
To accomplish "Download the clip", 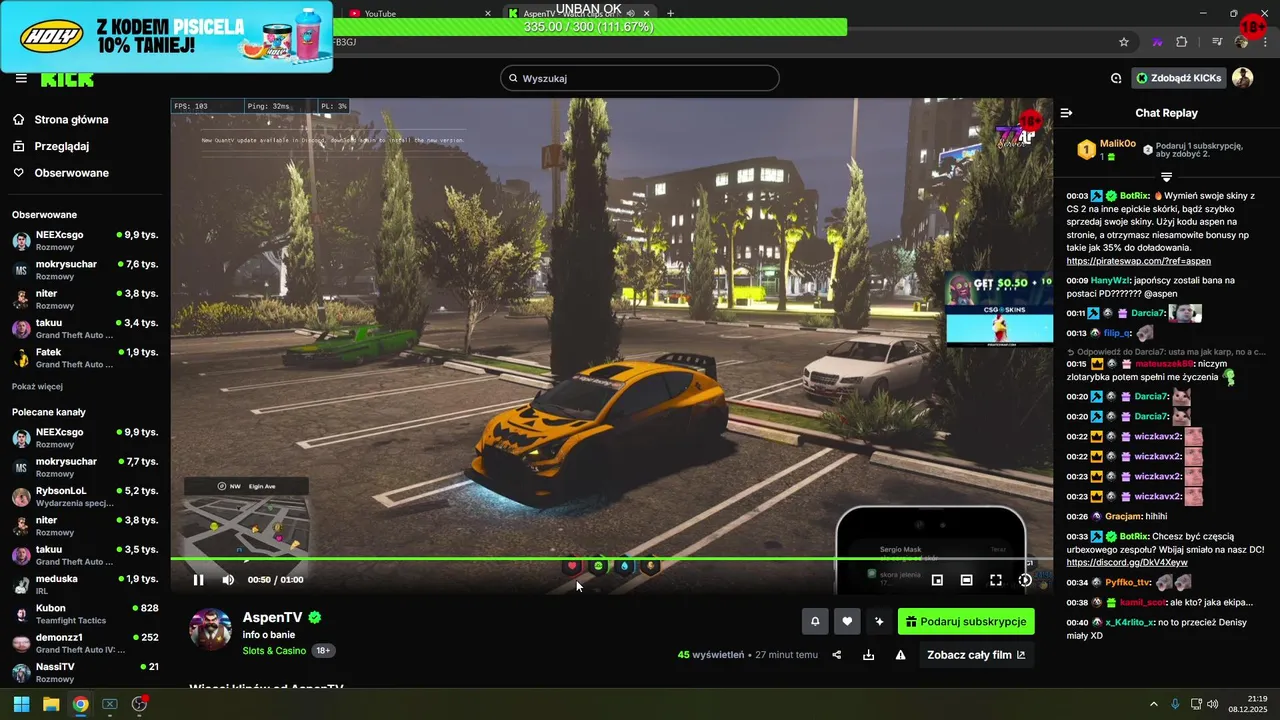I will point(868,655).
